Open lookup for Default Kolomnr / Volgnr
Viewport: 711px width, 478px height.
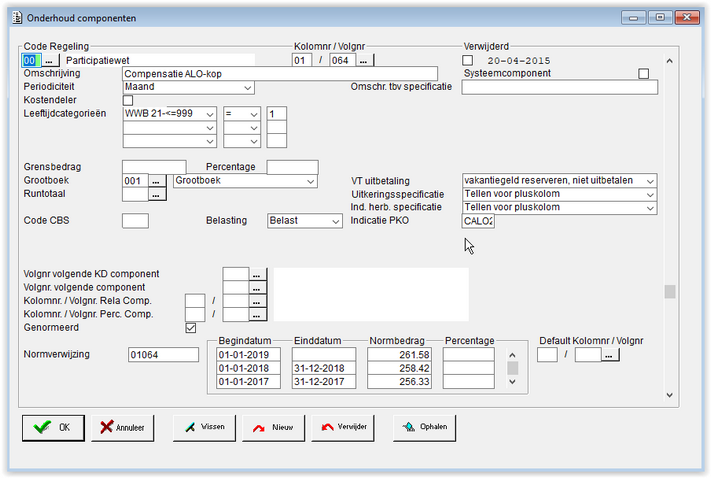coord(609,355)
